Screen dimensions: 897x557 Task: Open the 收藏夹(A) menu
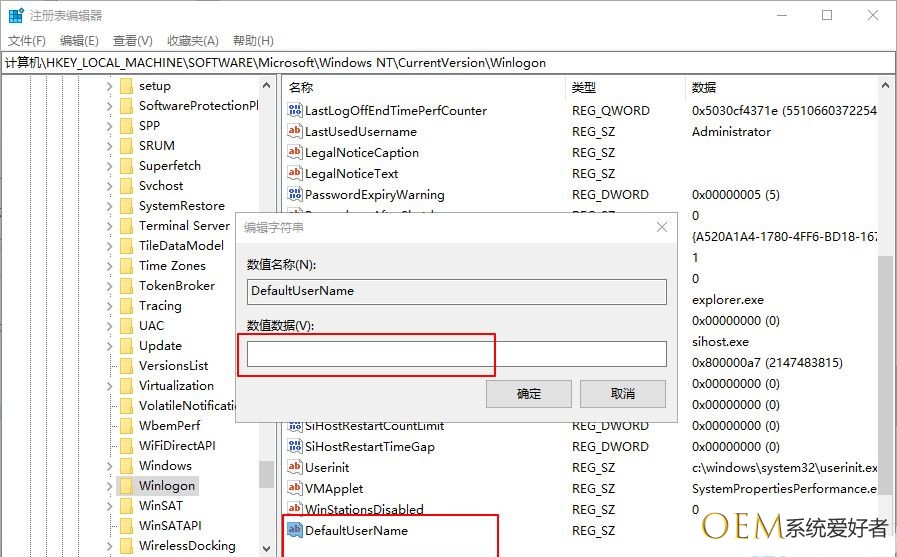192,41
